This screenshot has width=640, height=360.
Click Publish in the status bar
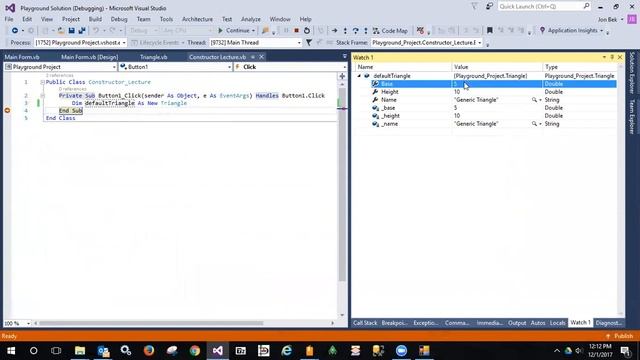[620, 336]
